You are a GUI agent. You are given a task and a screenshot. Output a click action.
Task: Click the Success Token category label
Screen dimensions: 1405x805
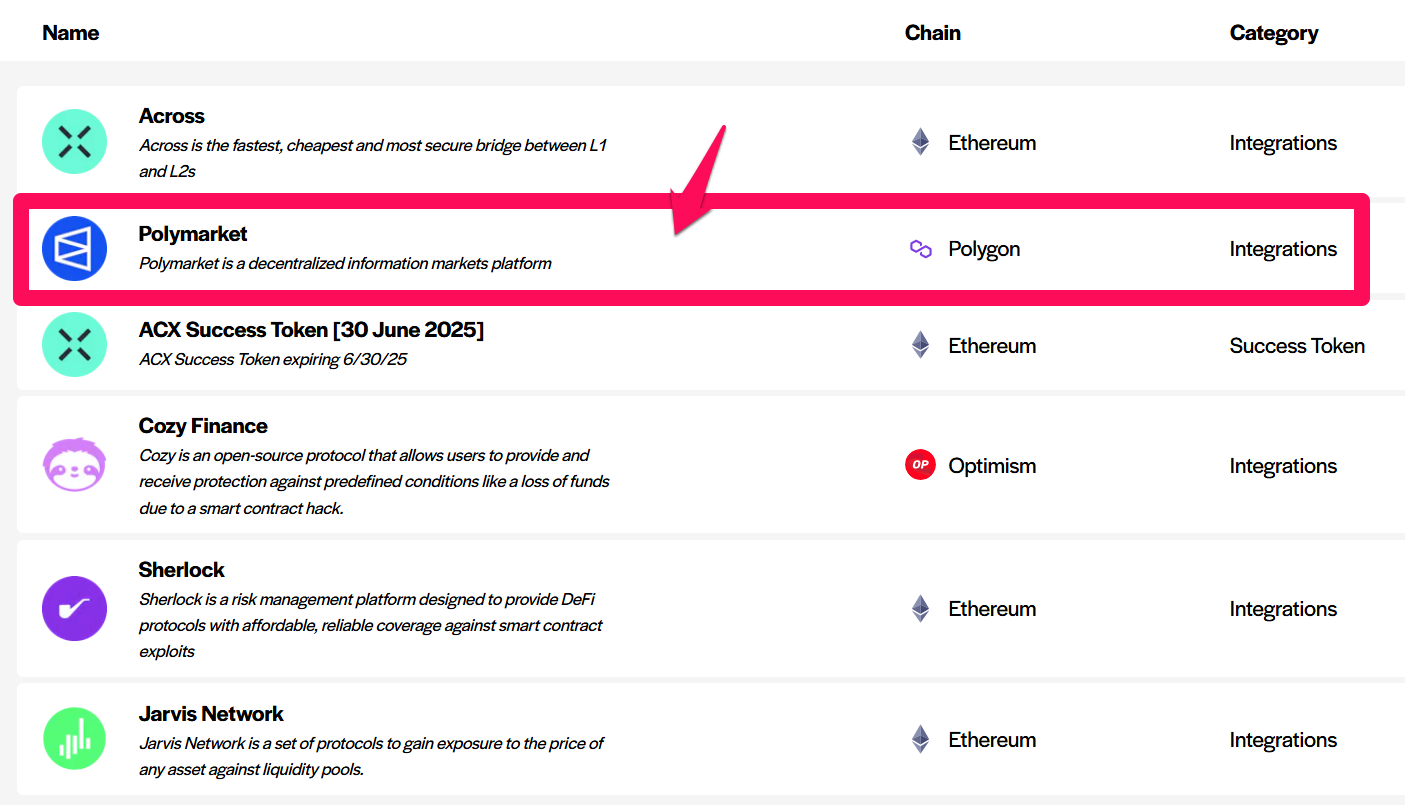pyautogui.click(x=1297, y=346)
